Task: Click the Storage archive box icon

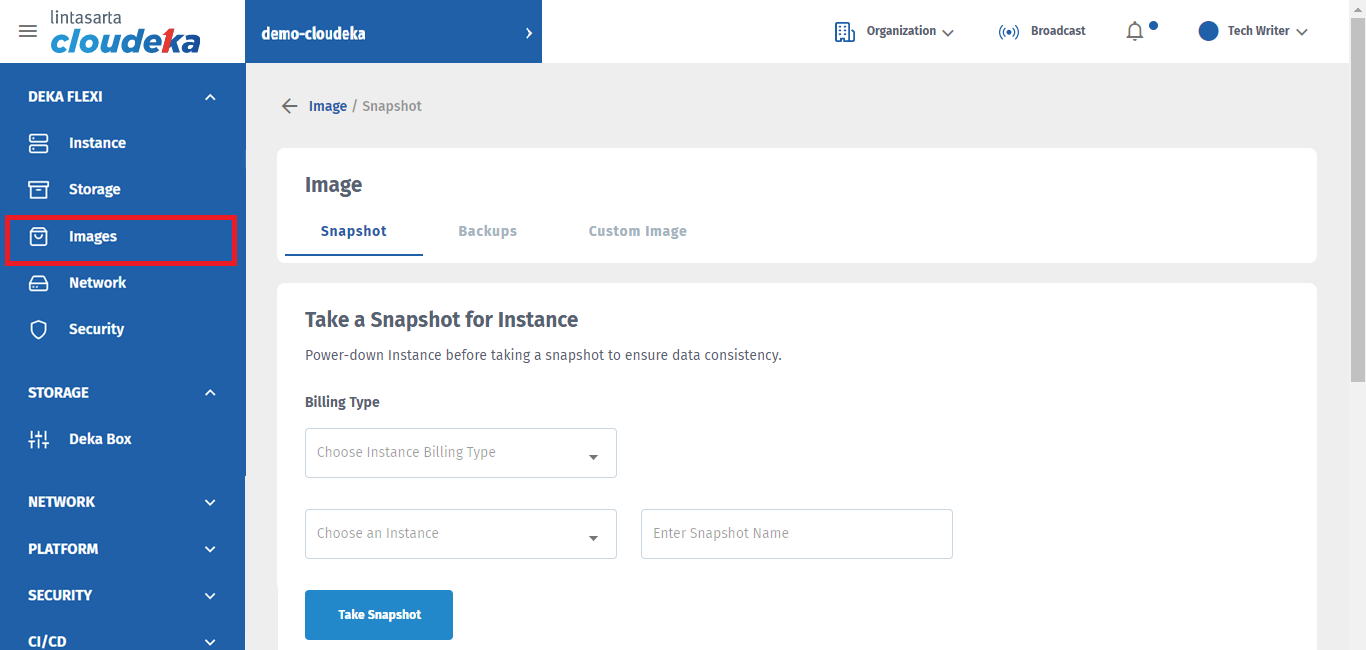Action: point(38,189)
